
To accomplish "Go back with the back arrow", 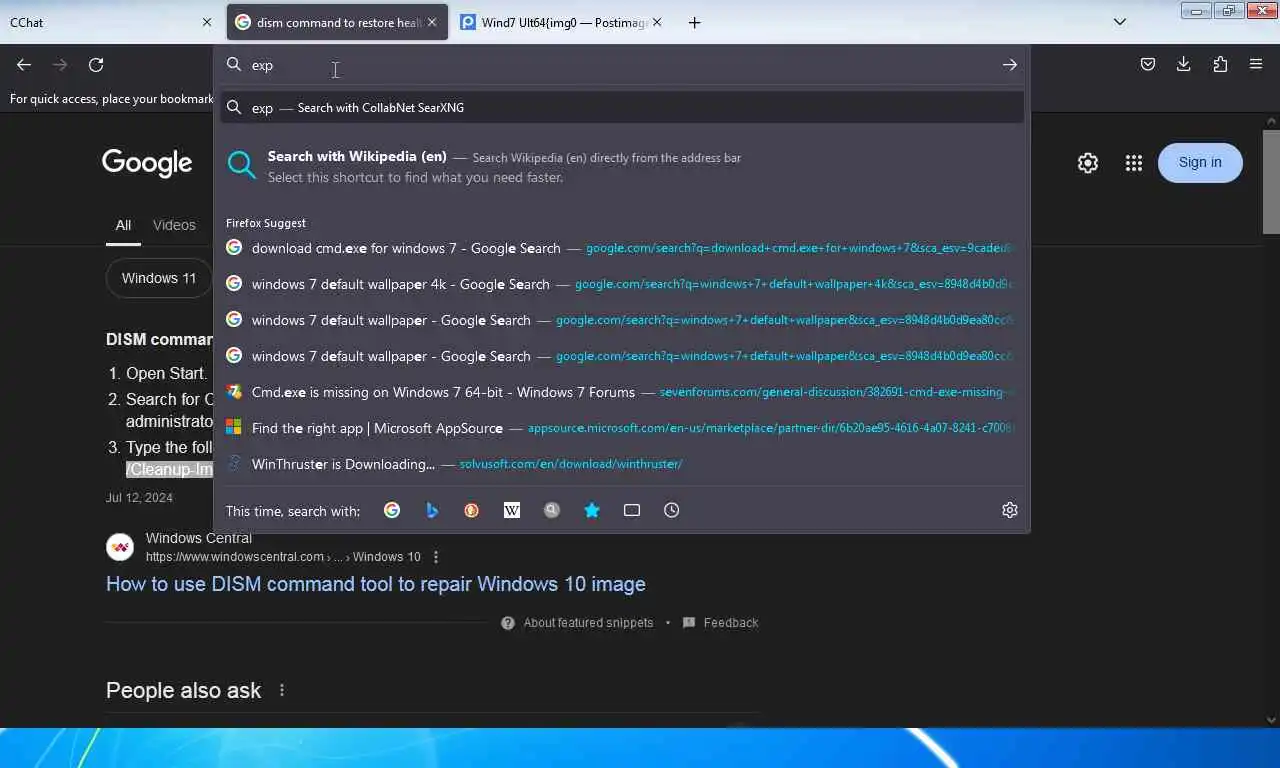I will click(x=24, y=65).
